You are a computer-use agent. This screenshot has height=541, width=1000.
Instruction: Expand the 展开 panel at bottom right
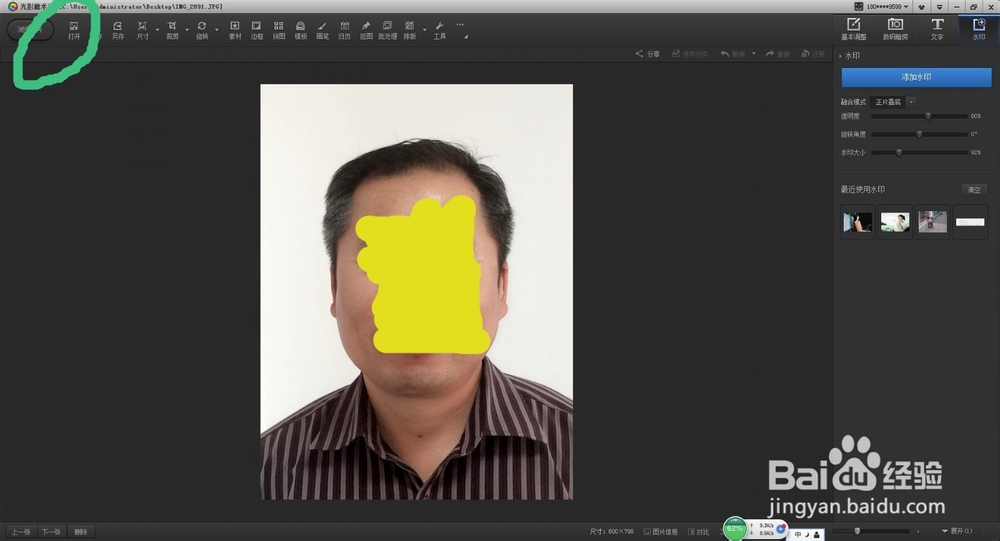957,531
